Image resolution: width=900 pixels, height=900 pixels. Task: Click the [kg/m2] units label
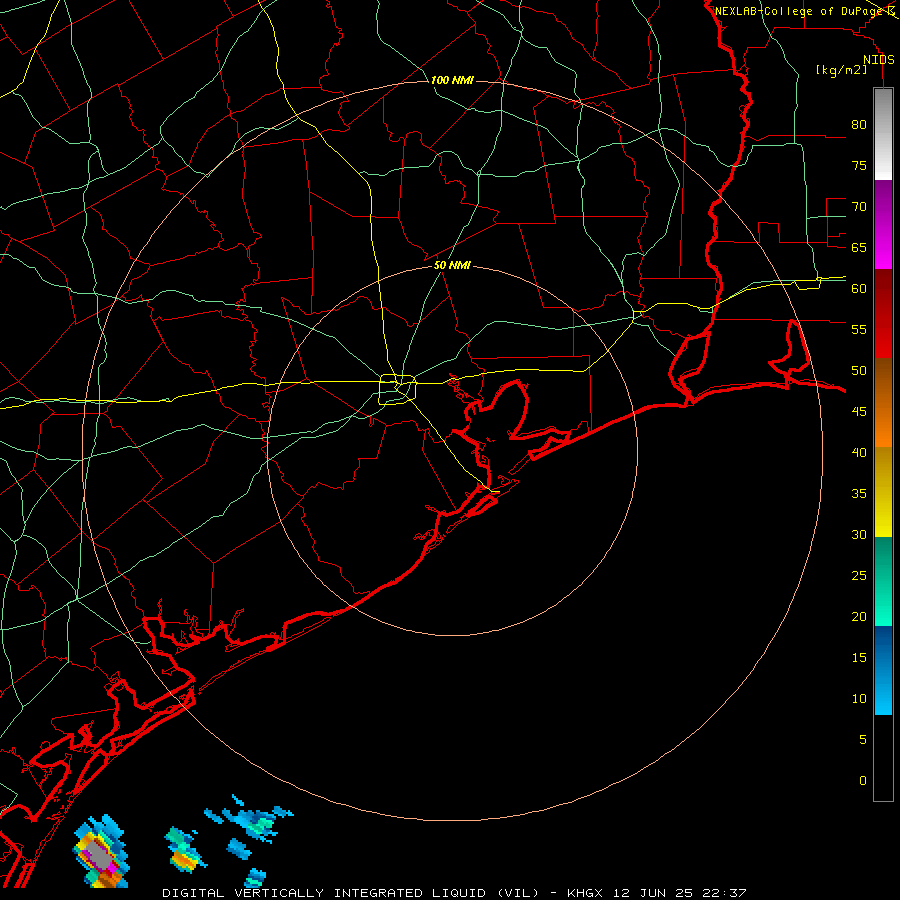coord(841,70)
